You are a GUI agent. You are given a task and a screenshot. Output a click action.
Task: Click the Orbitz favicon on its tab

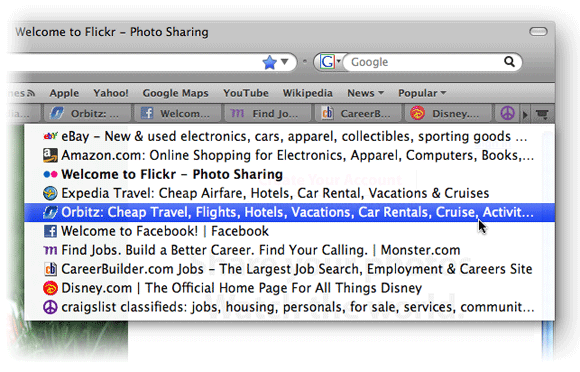(x=57, y=113)
